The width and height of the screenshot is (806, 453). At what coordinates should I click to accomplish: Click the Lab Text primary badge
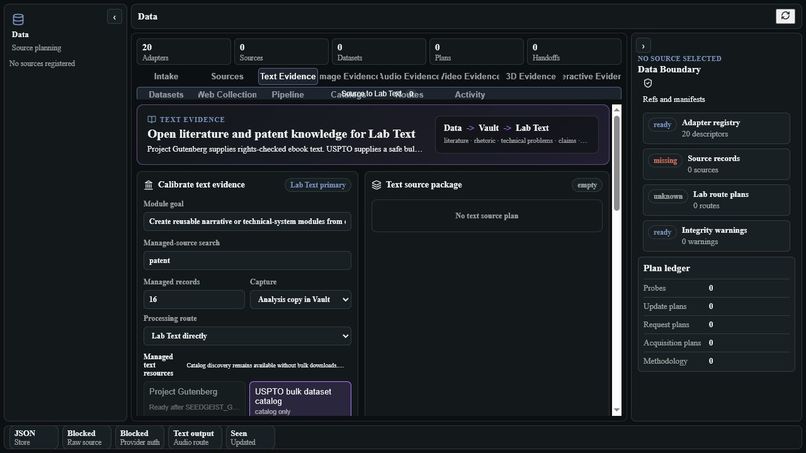[318, 185]
